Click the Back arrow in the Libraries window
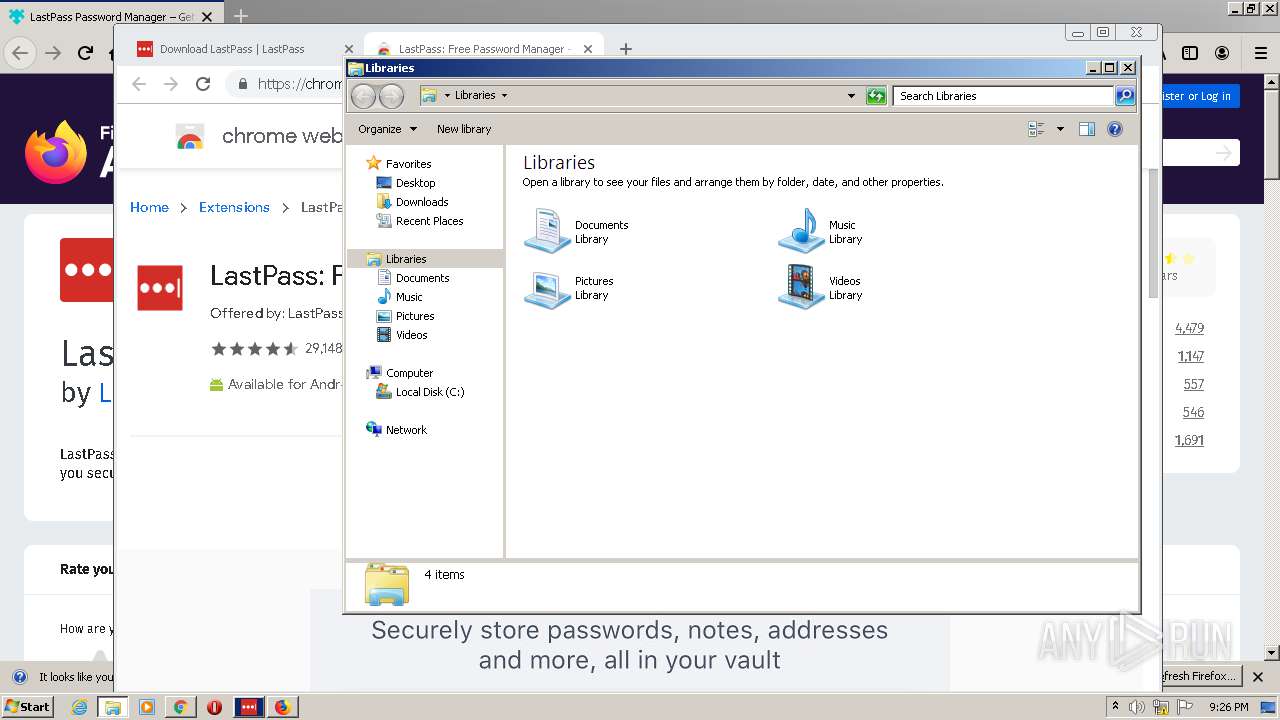1280x720 pixels. pos(364,96)
